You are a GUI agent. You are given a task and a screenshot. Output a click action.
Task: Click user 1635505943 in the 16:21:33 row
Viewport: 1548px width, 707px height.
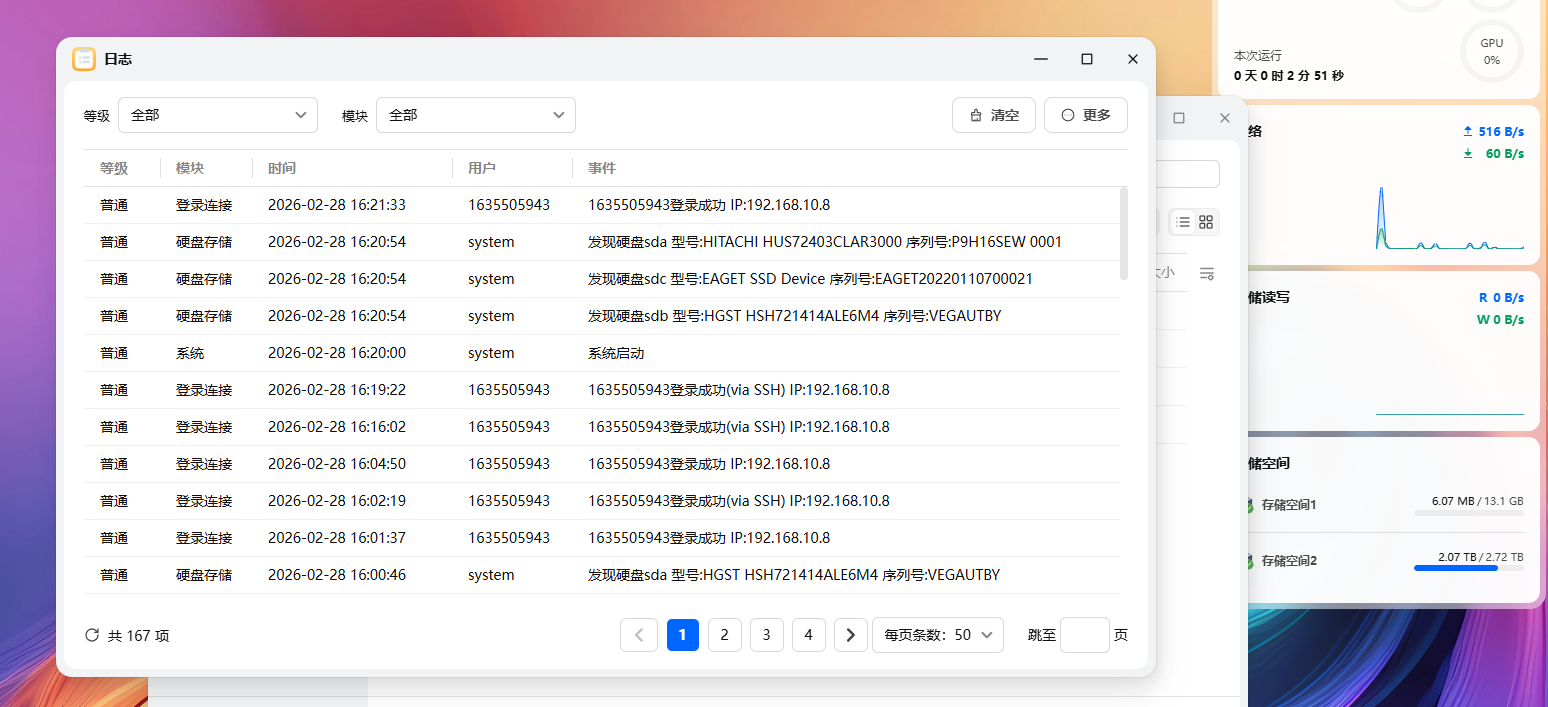(x=509, y=205)
